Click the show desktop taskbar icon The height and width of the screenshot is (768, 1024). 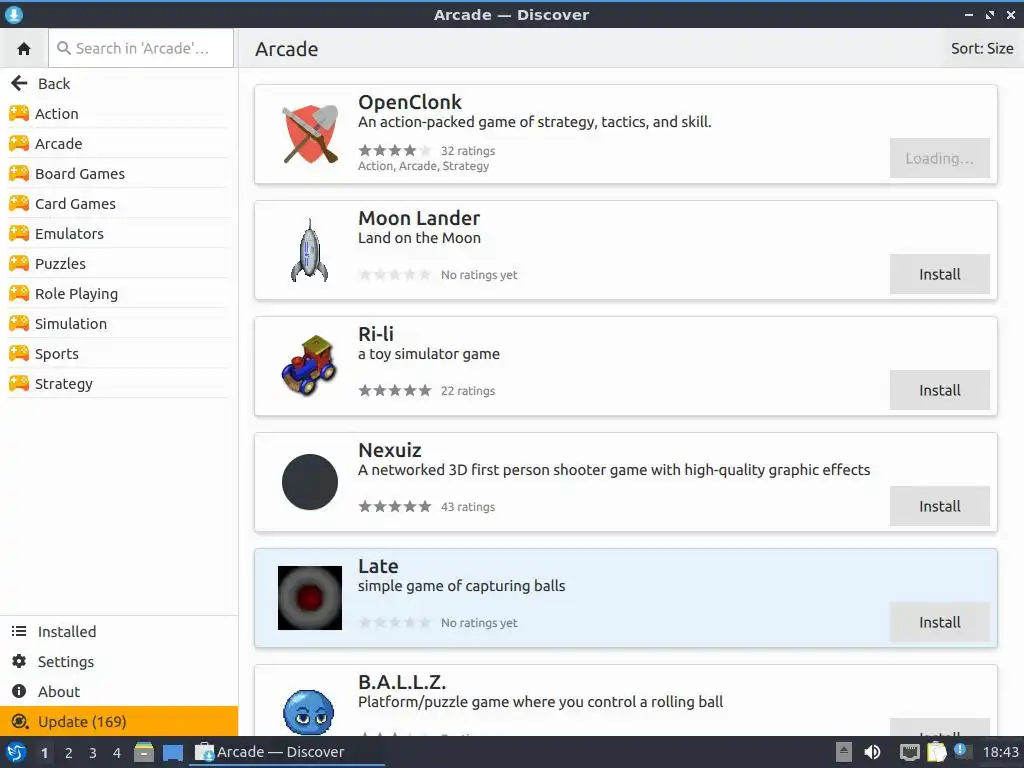point(173,753)
